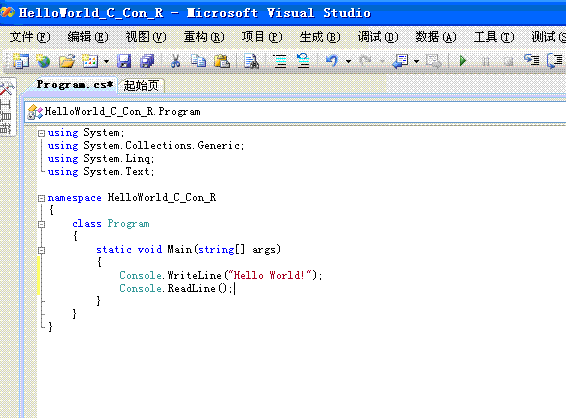The height and width of the screenshot is (418, 566).
Task: Click the Copy icon in toolbar
Action: point(198,61)
